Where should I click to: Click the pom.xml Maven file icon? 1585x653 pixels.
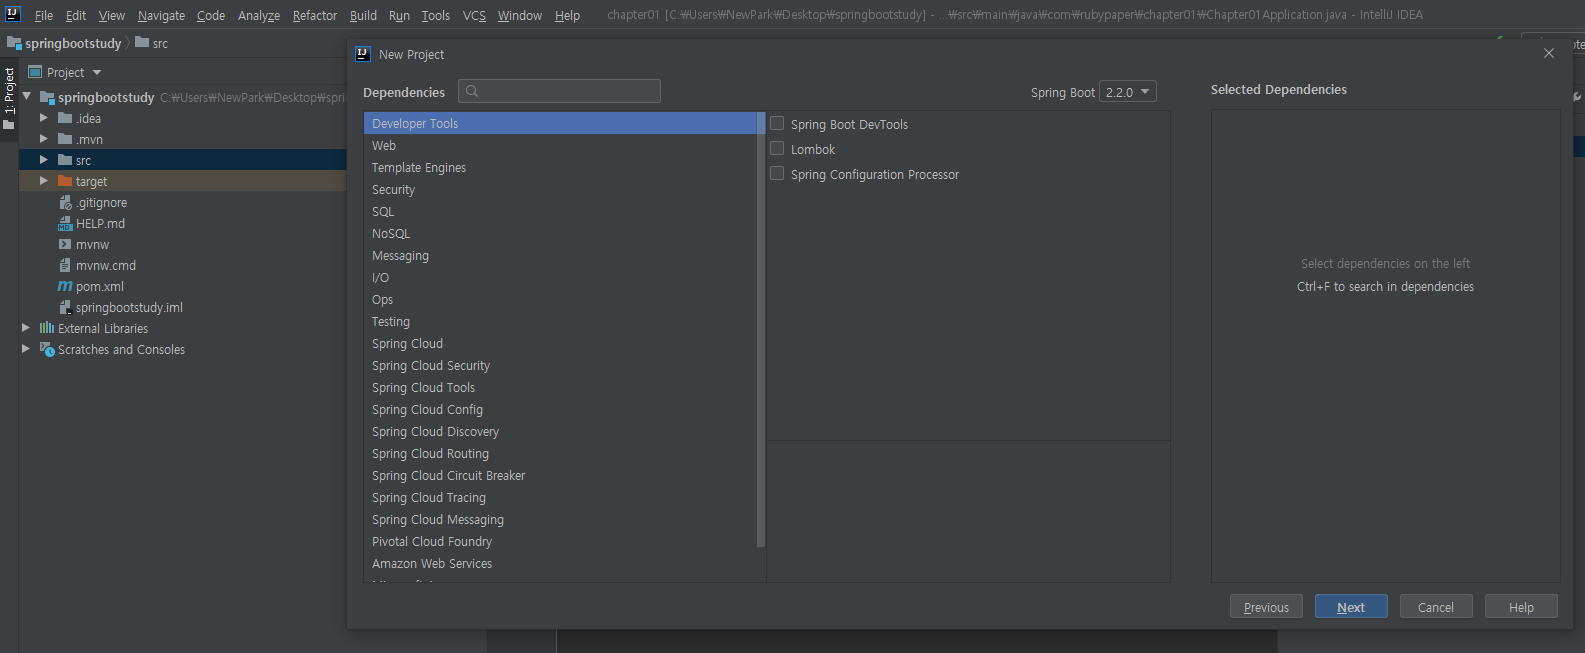(65, 286)
